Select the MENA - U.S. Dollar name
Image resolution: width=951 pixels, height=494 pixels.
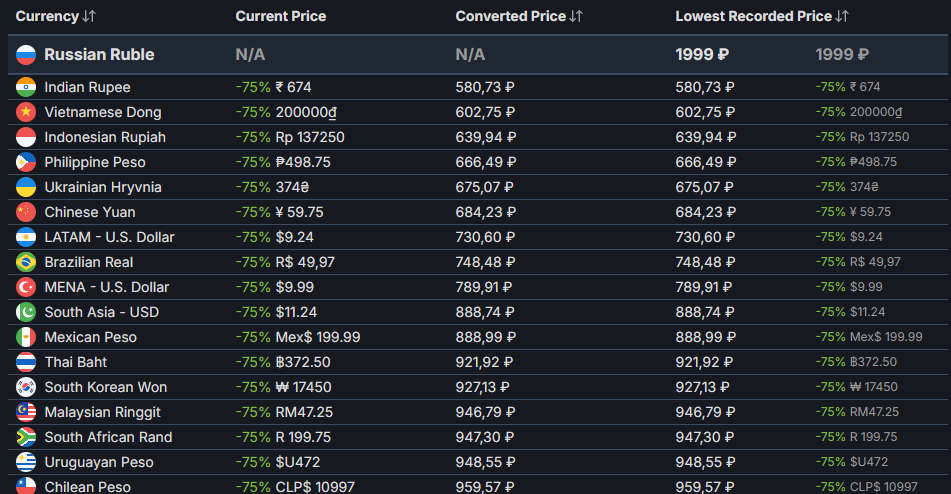tap(107, 287)
